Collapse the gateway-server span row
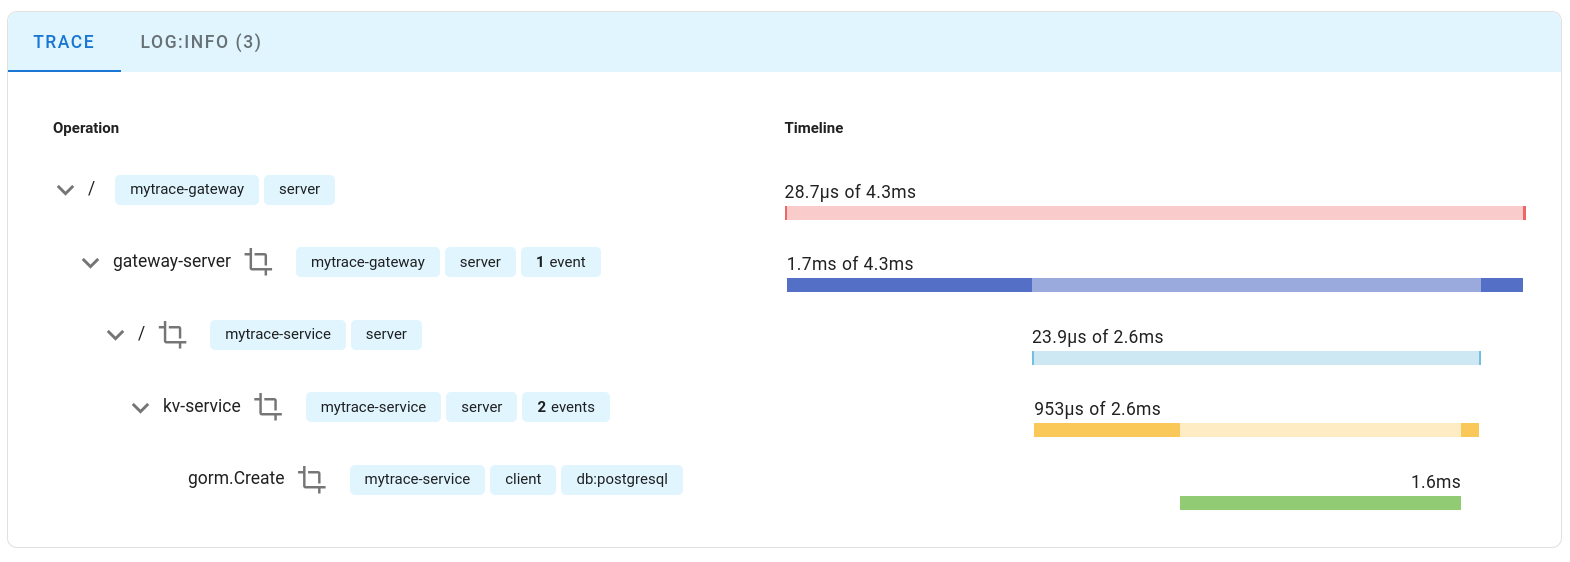Screen dimensions: 1570x562 [x=90, y=263]
